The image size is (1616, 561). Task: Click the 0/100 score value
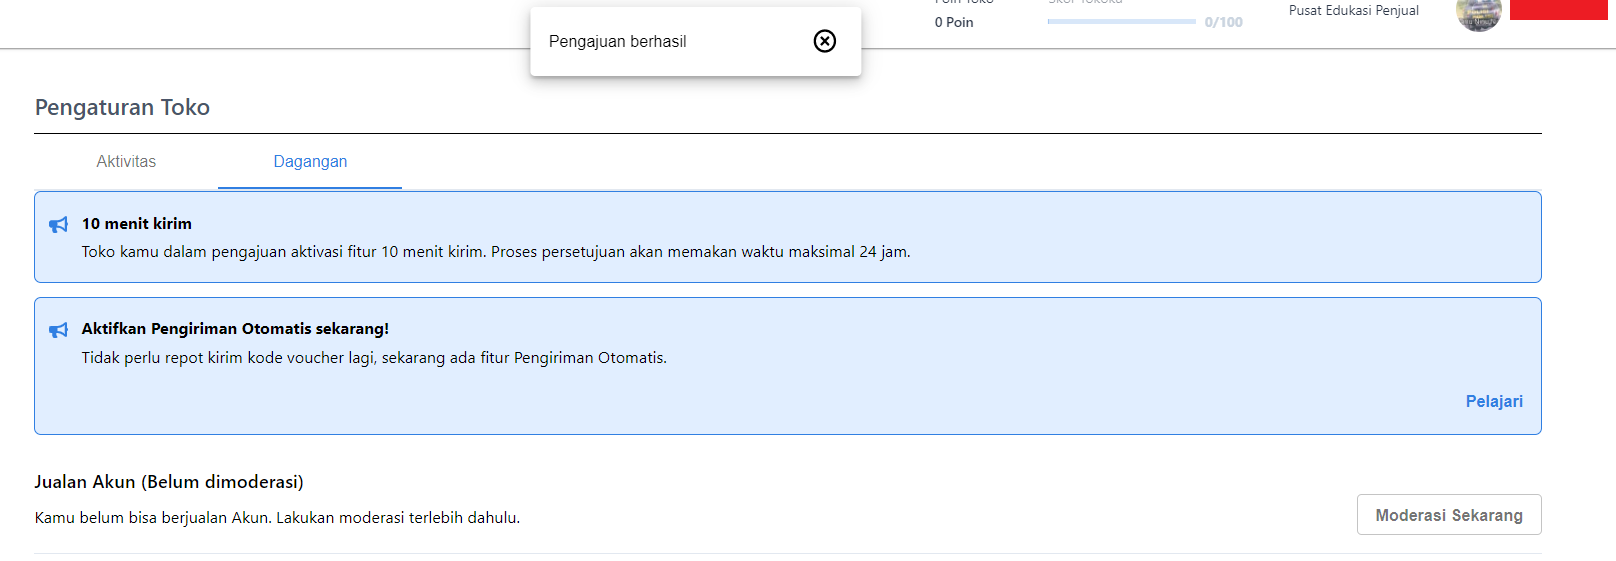tap(1223, 22)
